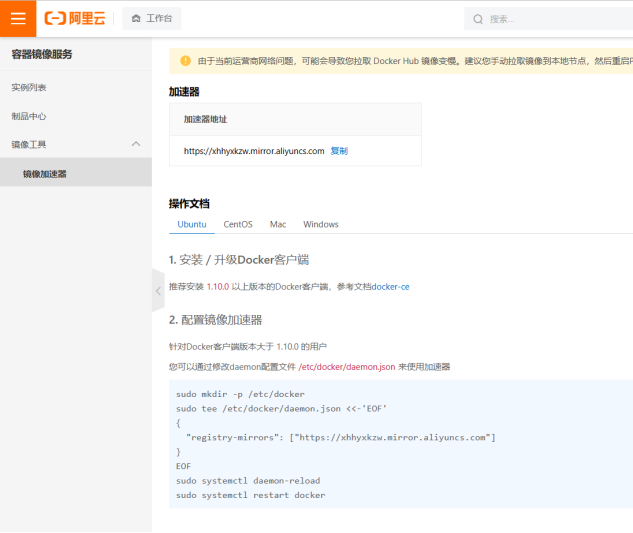Switch to the CentOS tab

(238, 225)
